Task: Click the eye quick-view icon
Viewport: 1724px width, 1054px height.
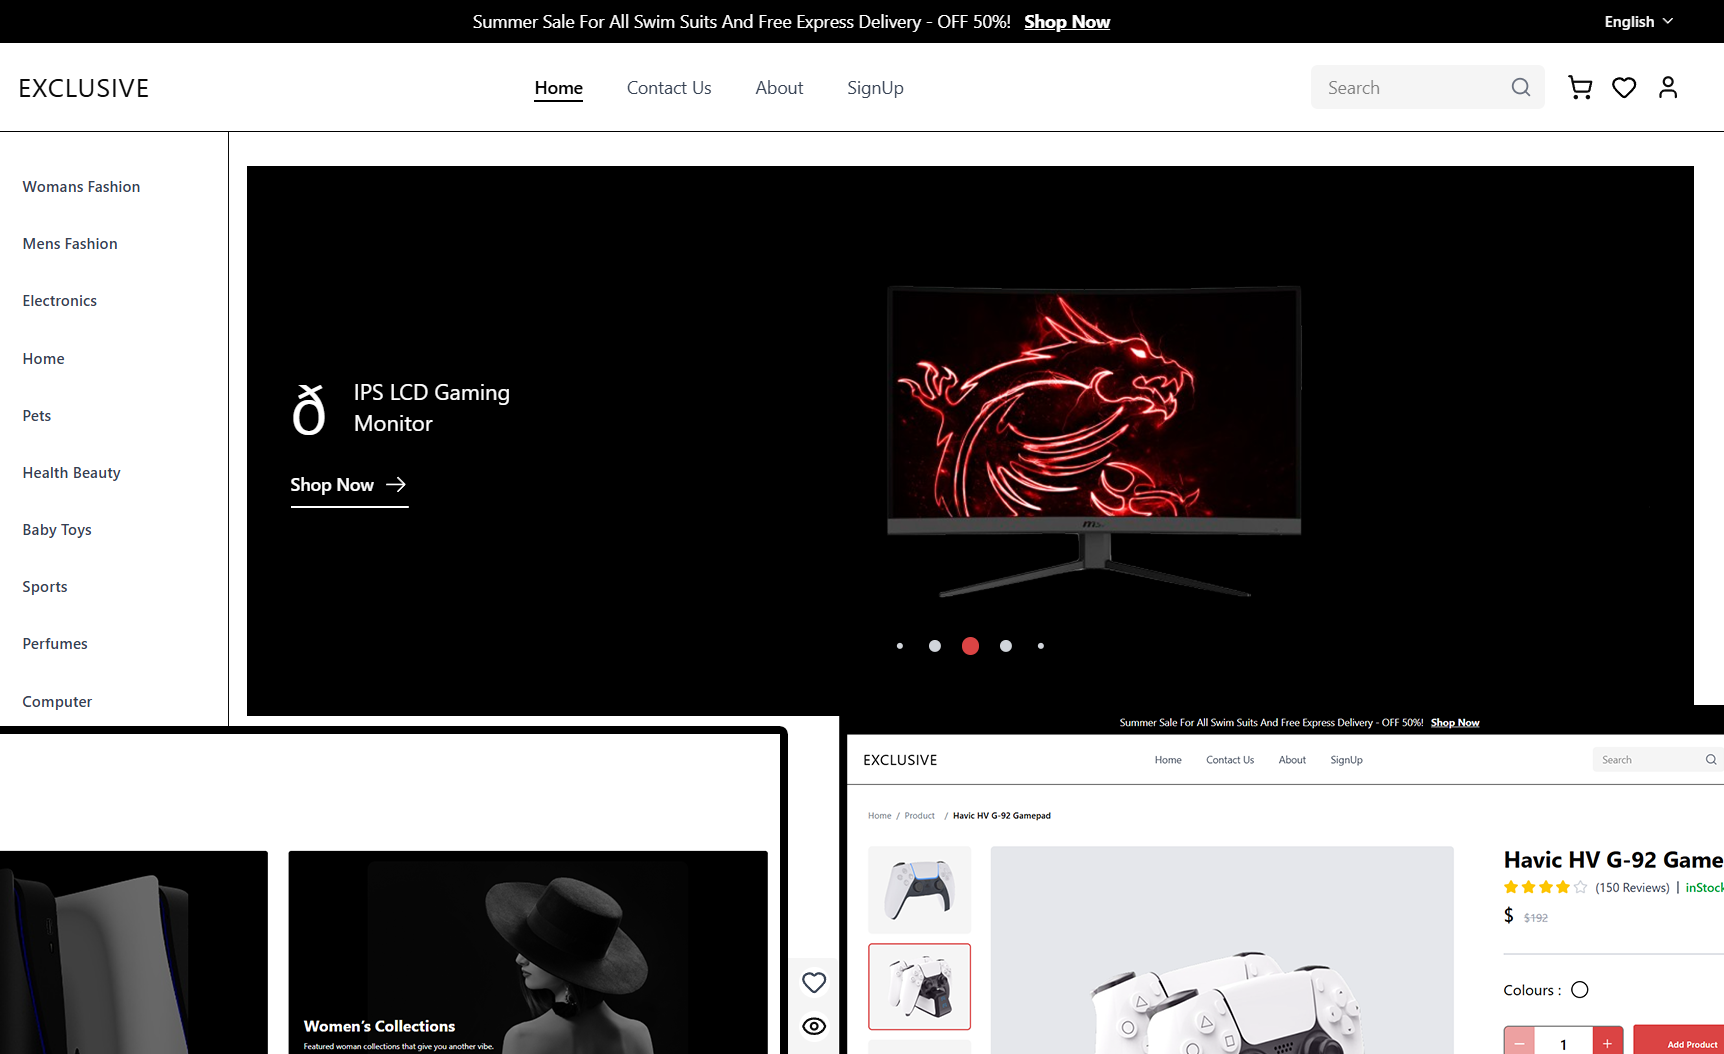Action: pyautogui.click(x=814, y=1026)
